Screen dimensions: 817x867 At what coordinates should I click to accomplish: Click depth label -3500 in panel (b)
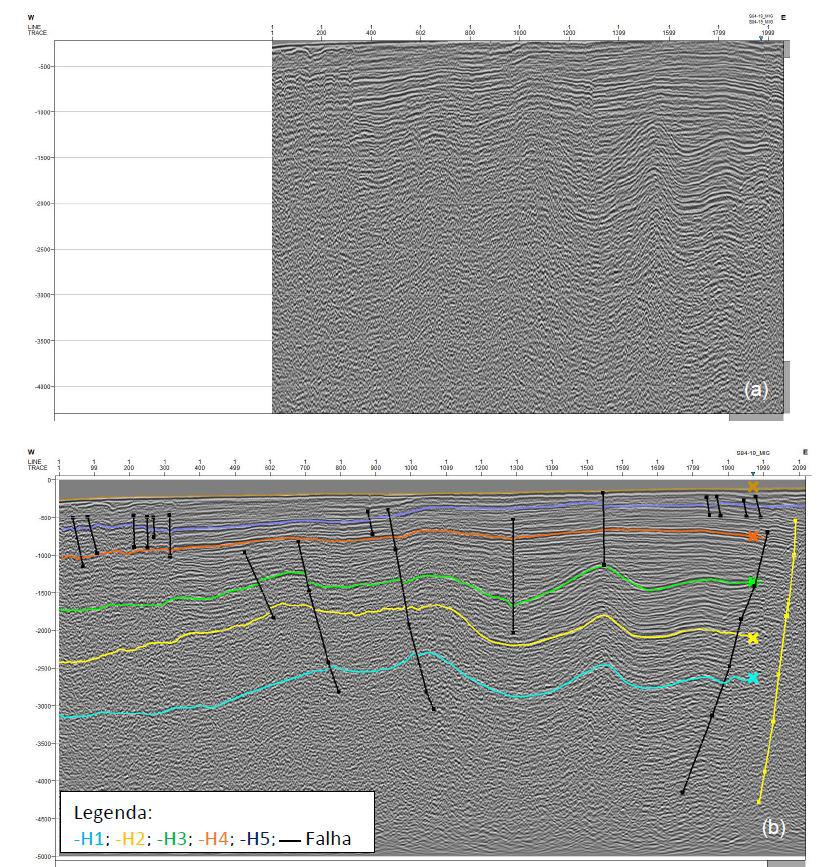(43, 744)
